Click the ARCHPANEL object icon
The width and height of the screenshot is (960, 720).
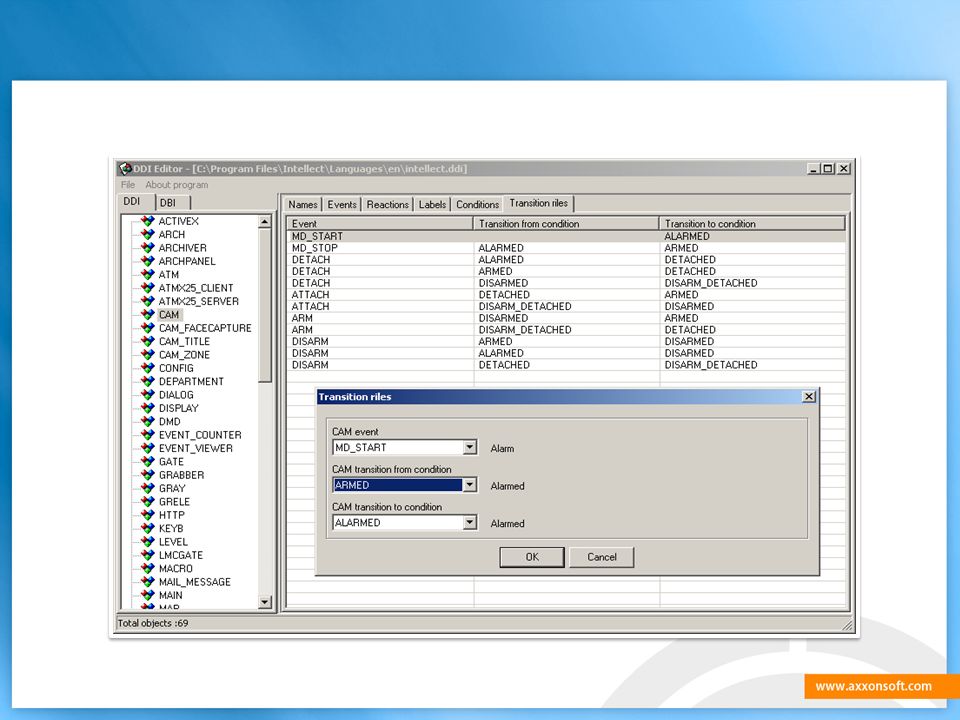pyautogui.click(x=148, y=261)
